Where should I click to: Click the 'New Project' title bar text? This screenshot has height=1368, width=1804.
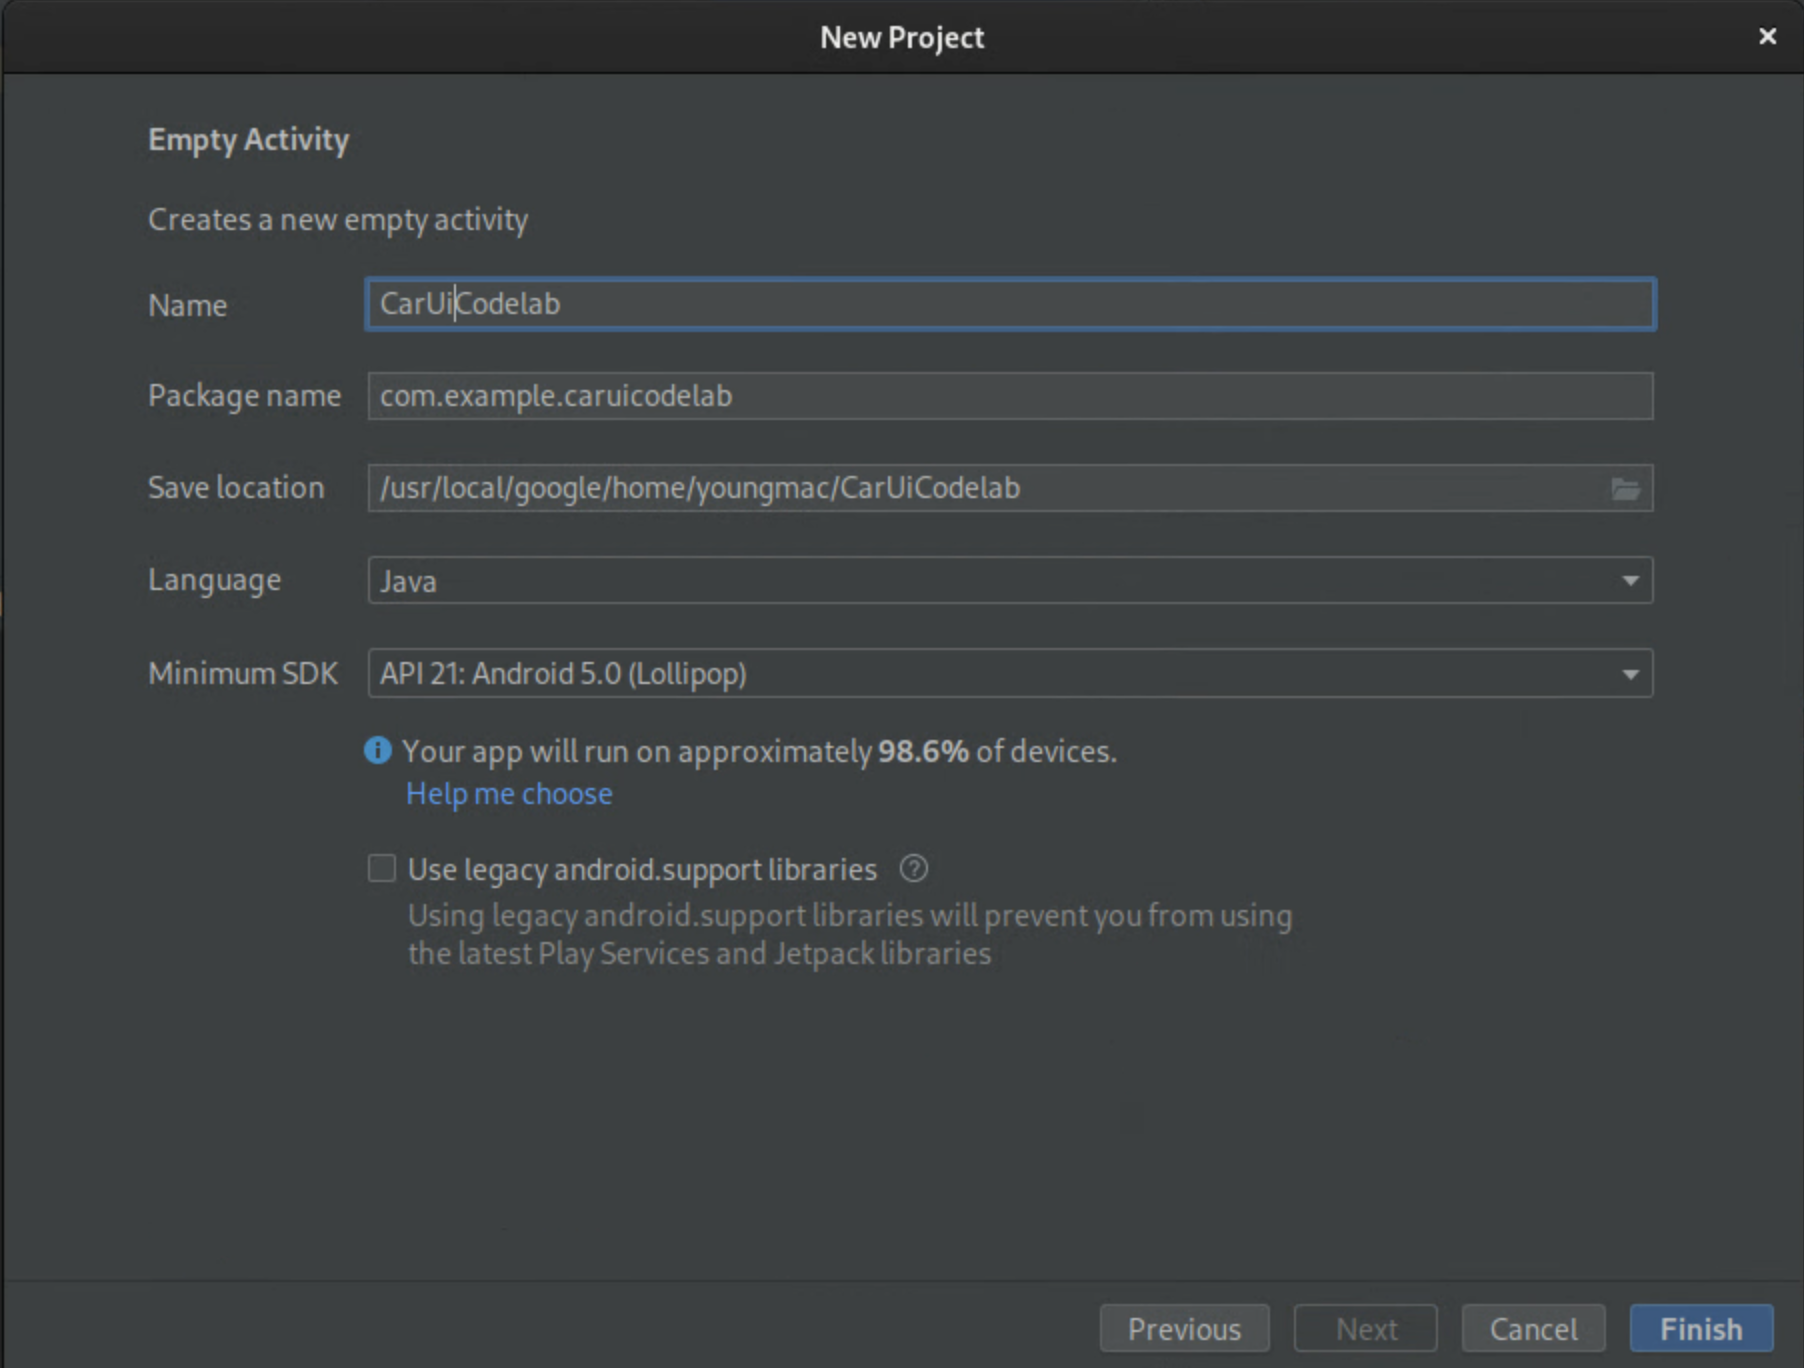click(x=902, y=37)
